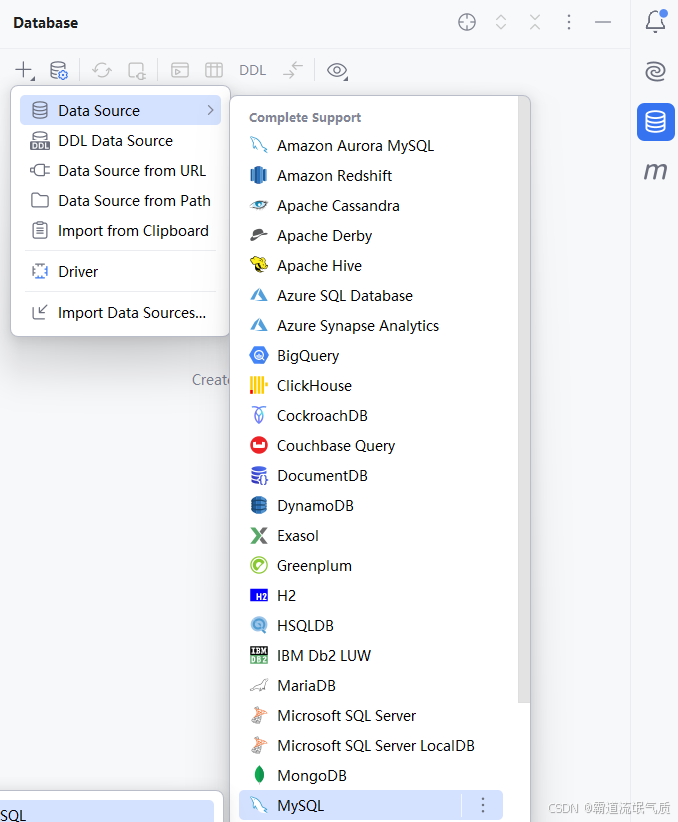678x822 pixels.
Task: Choose MariaDB
Action: pyautogui.click(x=371, y=686)
